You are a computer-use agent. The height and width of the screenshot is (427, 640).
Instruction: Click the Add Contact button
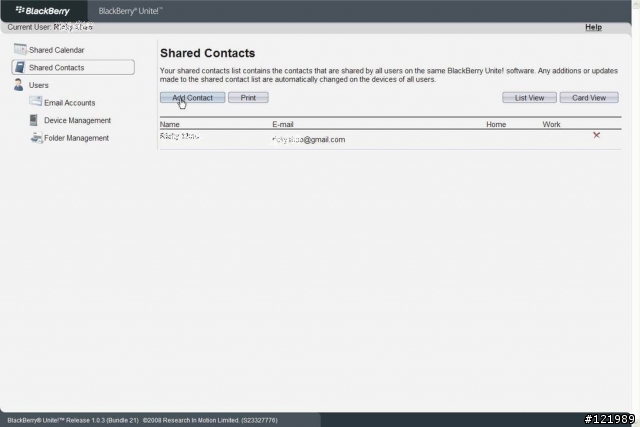pyautogui.click(x=192, y=98)
